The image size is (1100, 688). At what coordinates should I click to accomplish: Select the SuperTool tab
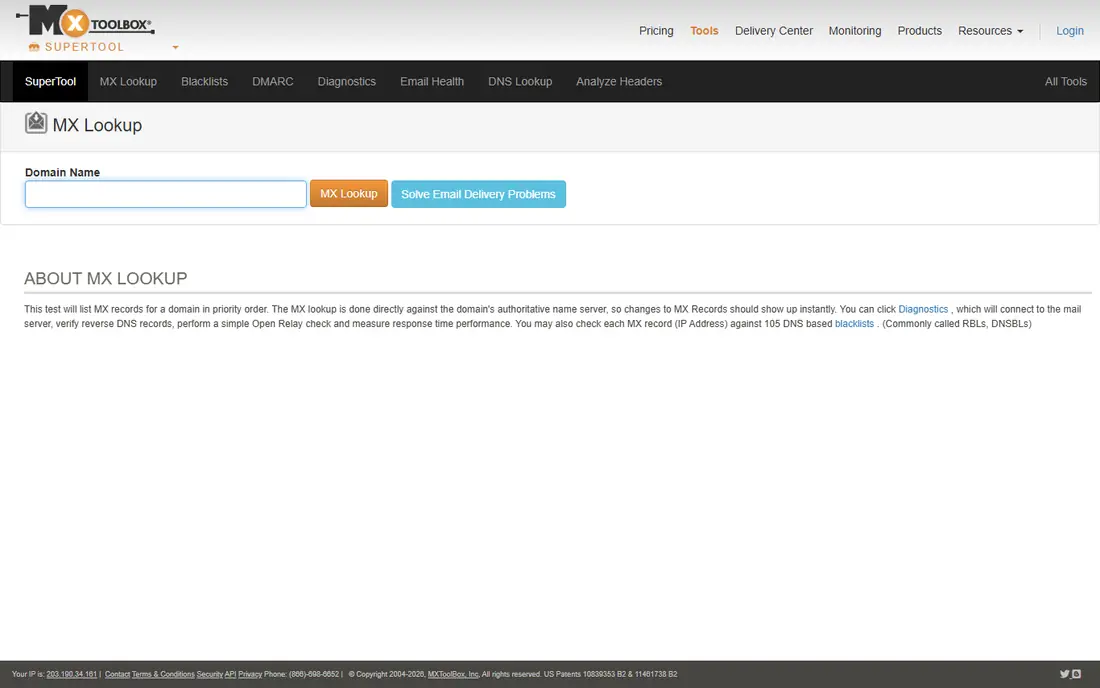[51, 81]
